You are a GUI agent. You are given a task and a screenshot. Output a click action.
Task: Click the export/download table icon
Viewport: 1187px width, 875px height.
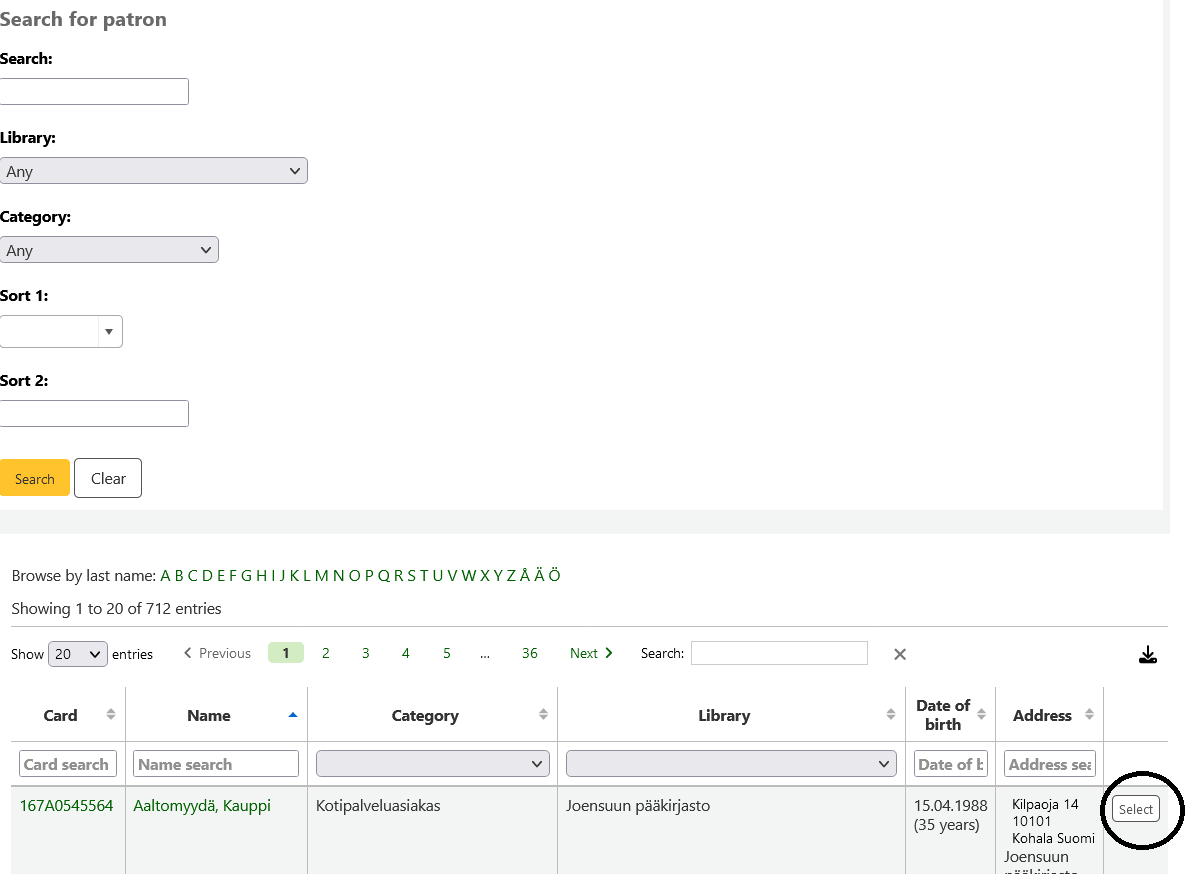coord(1148,655)
